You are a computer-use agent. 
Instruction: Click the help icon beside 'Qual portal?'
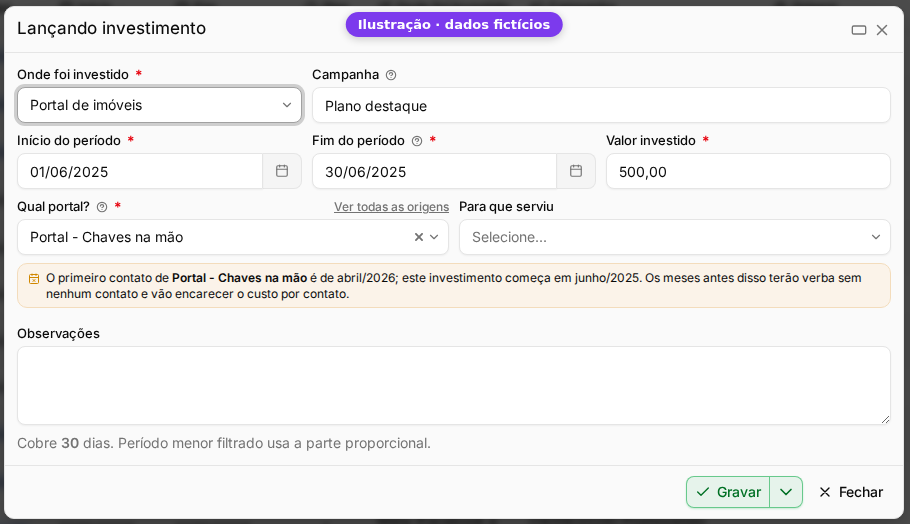(x=102, y=207)
